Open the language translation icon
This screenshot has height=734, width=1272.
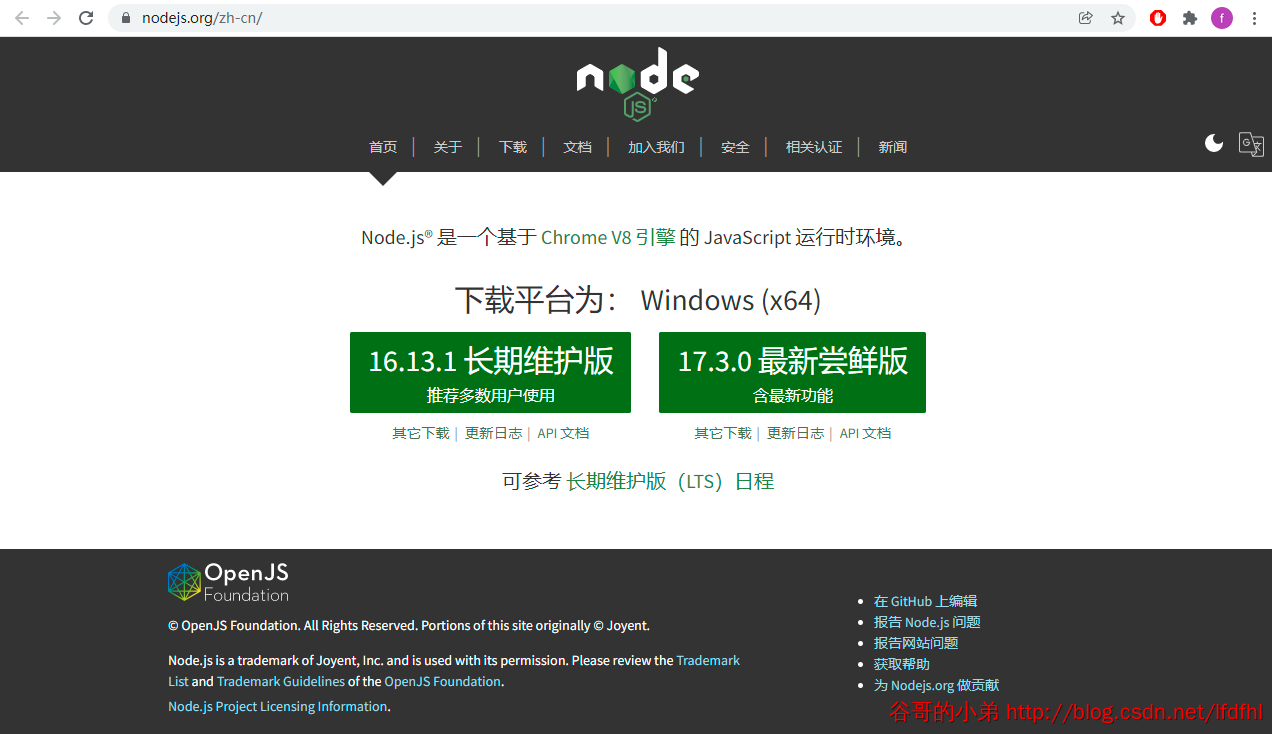(x=1251, y=144)
